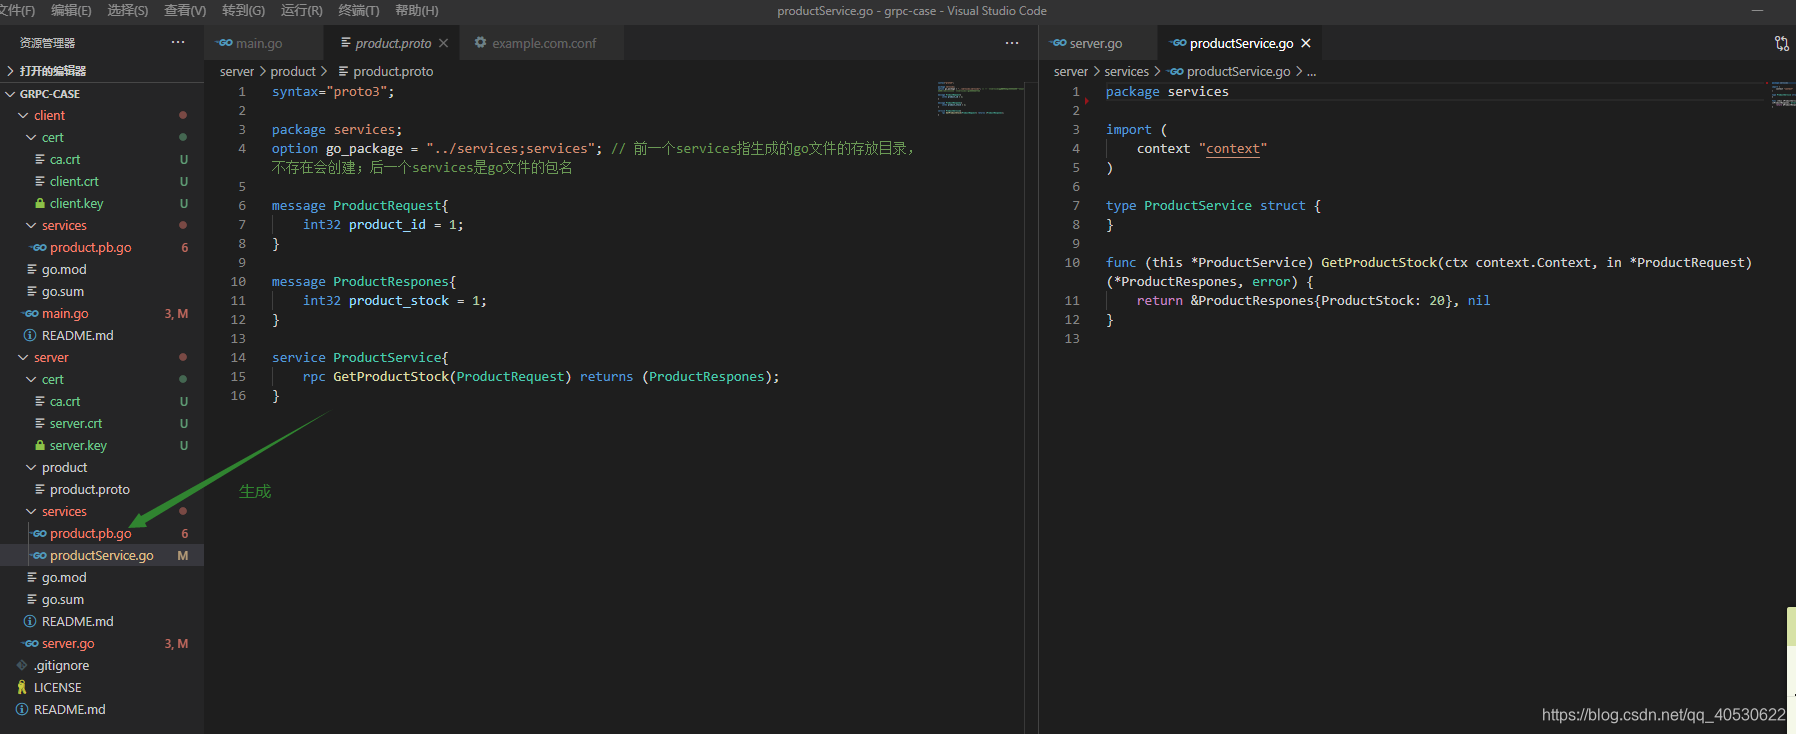Switch to the example.com.conf tab
Screen dimensions: 1796x734
coord(544,43)
